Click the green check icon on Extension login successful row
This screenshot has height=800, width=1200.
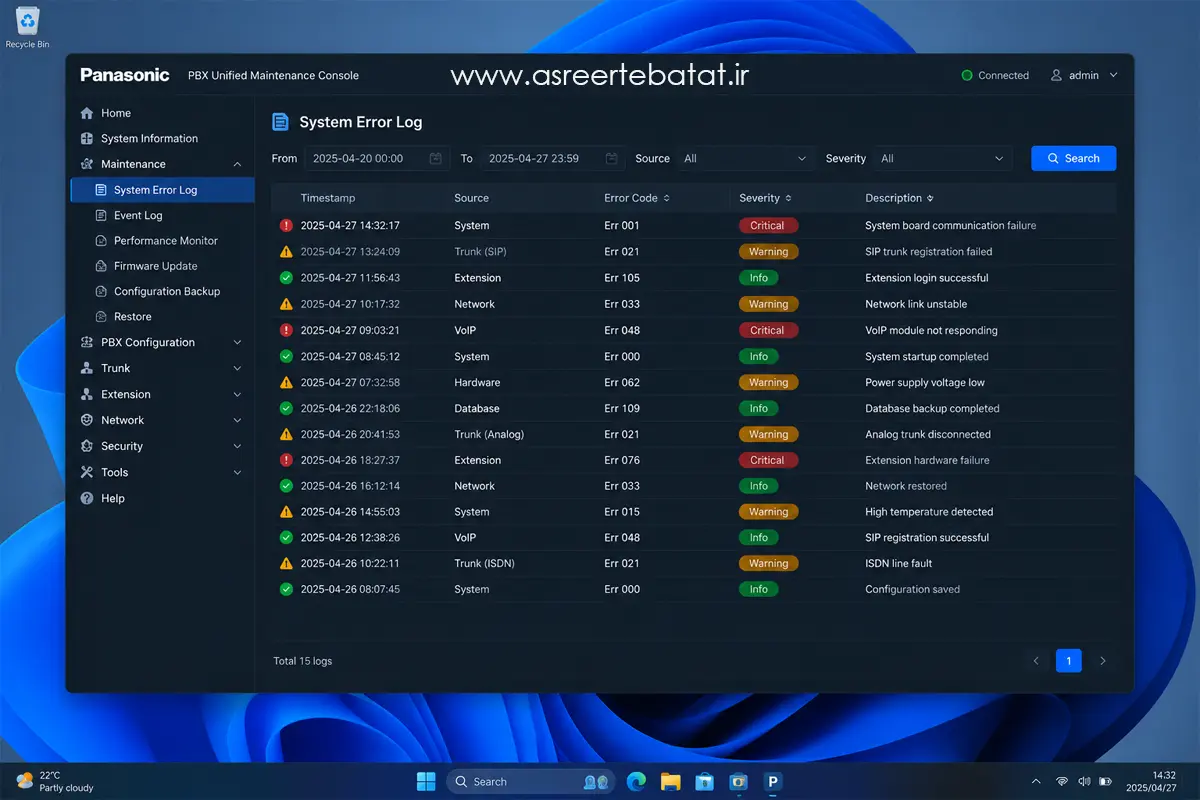[x=286, y=278]
